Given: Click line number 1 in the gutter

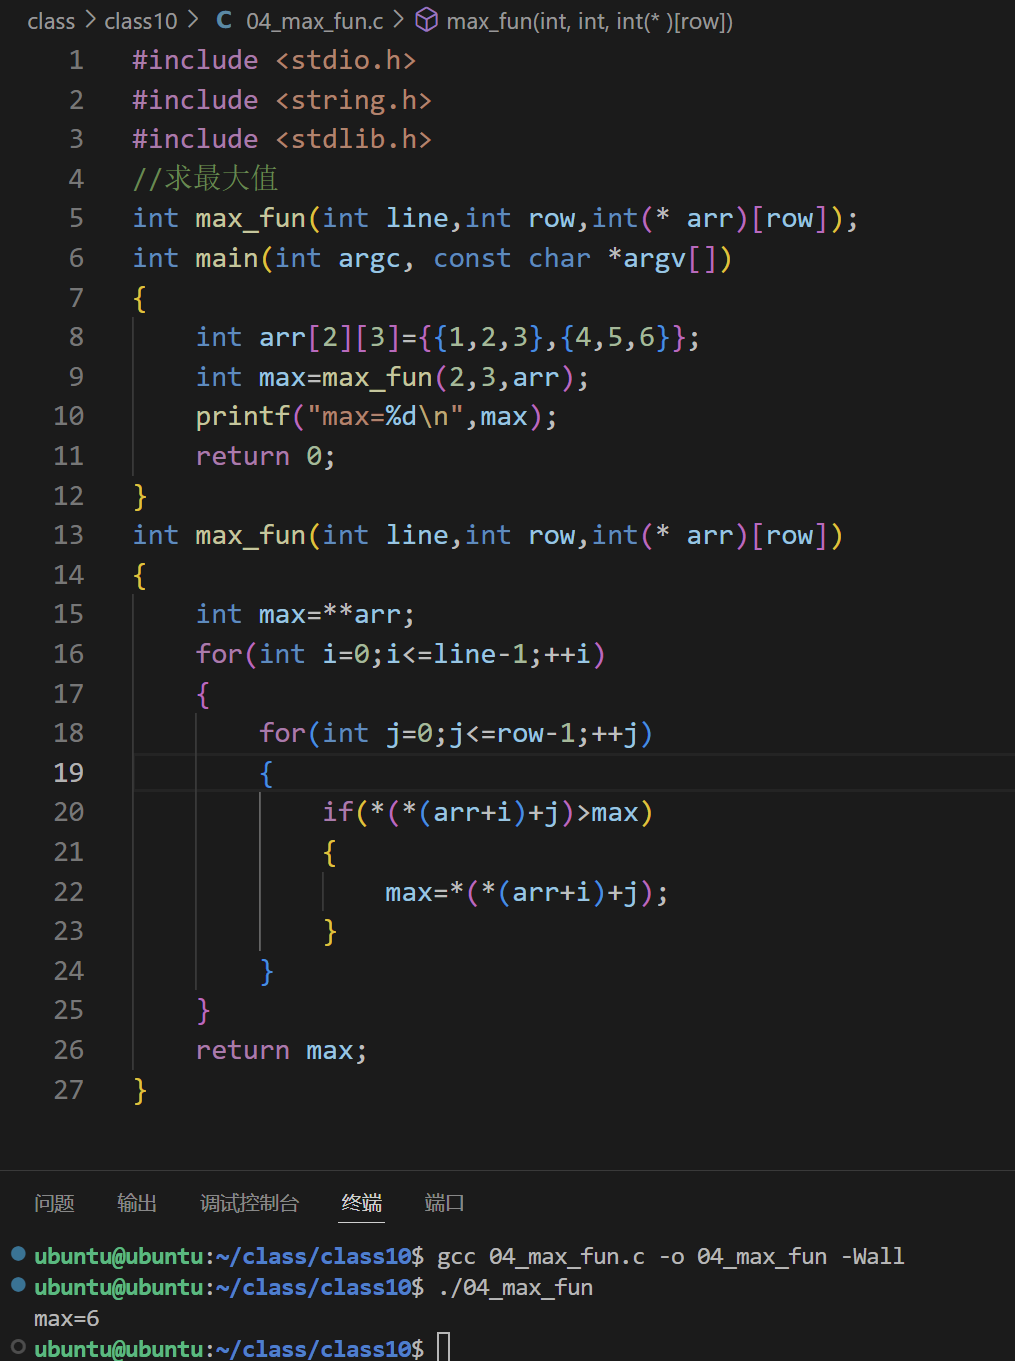Looking at the screenshot, I should [76, 60].
